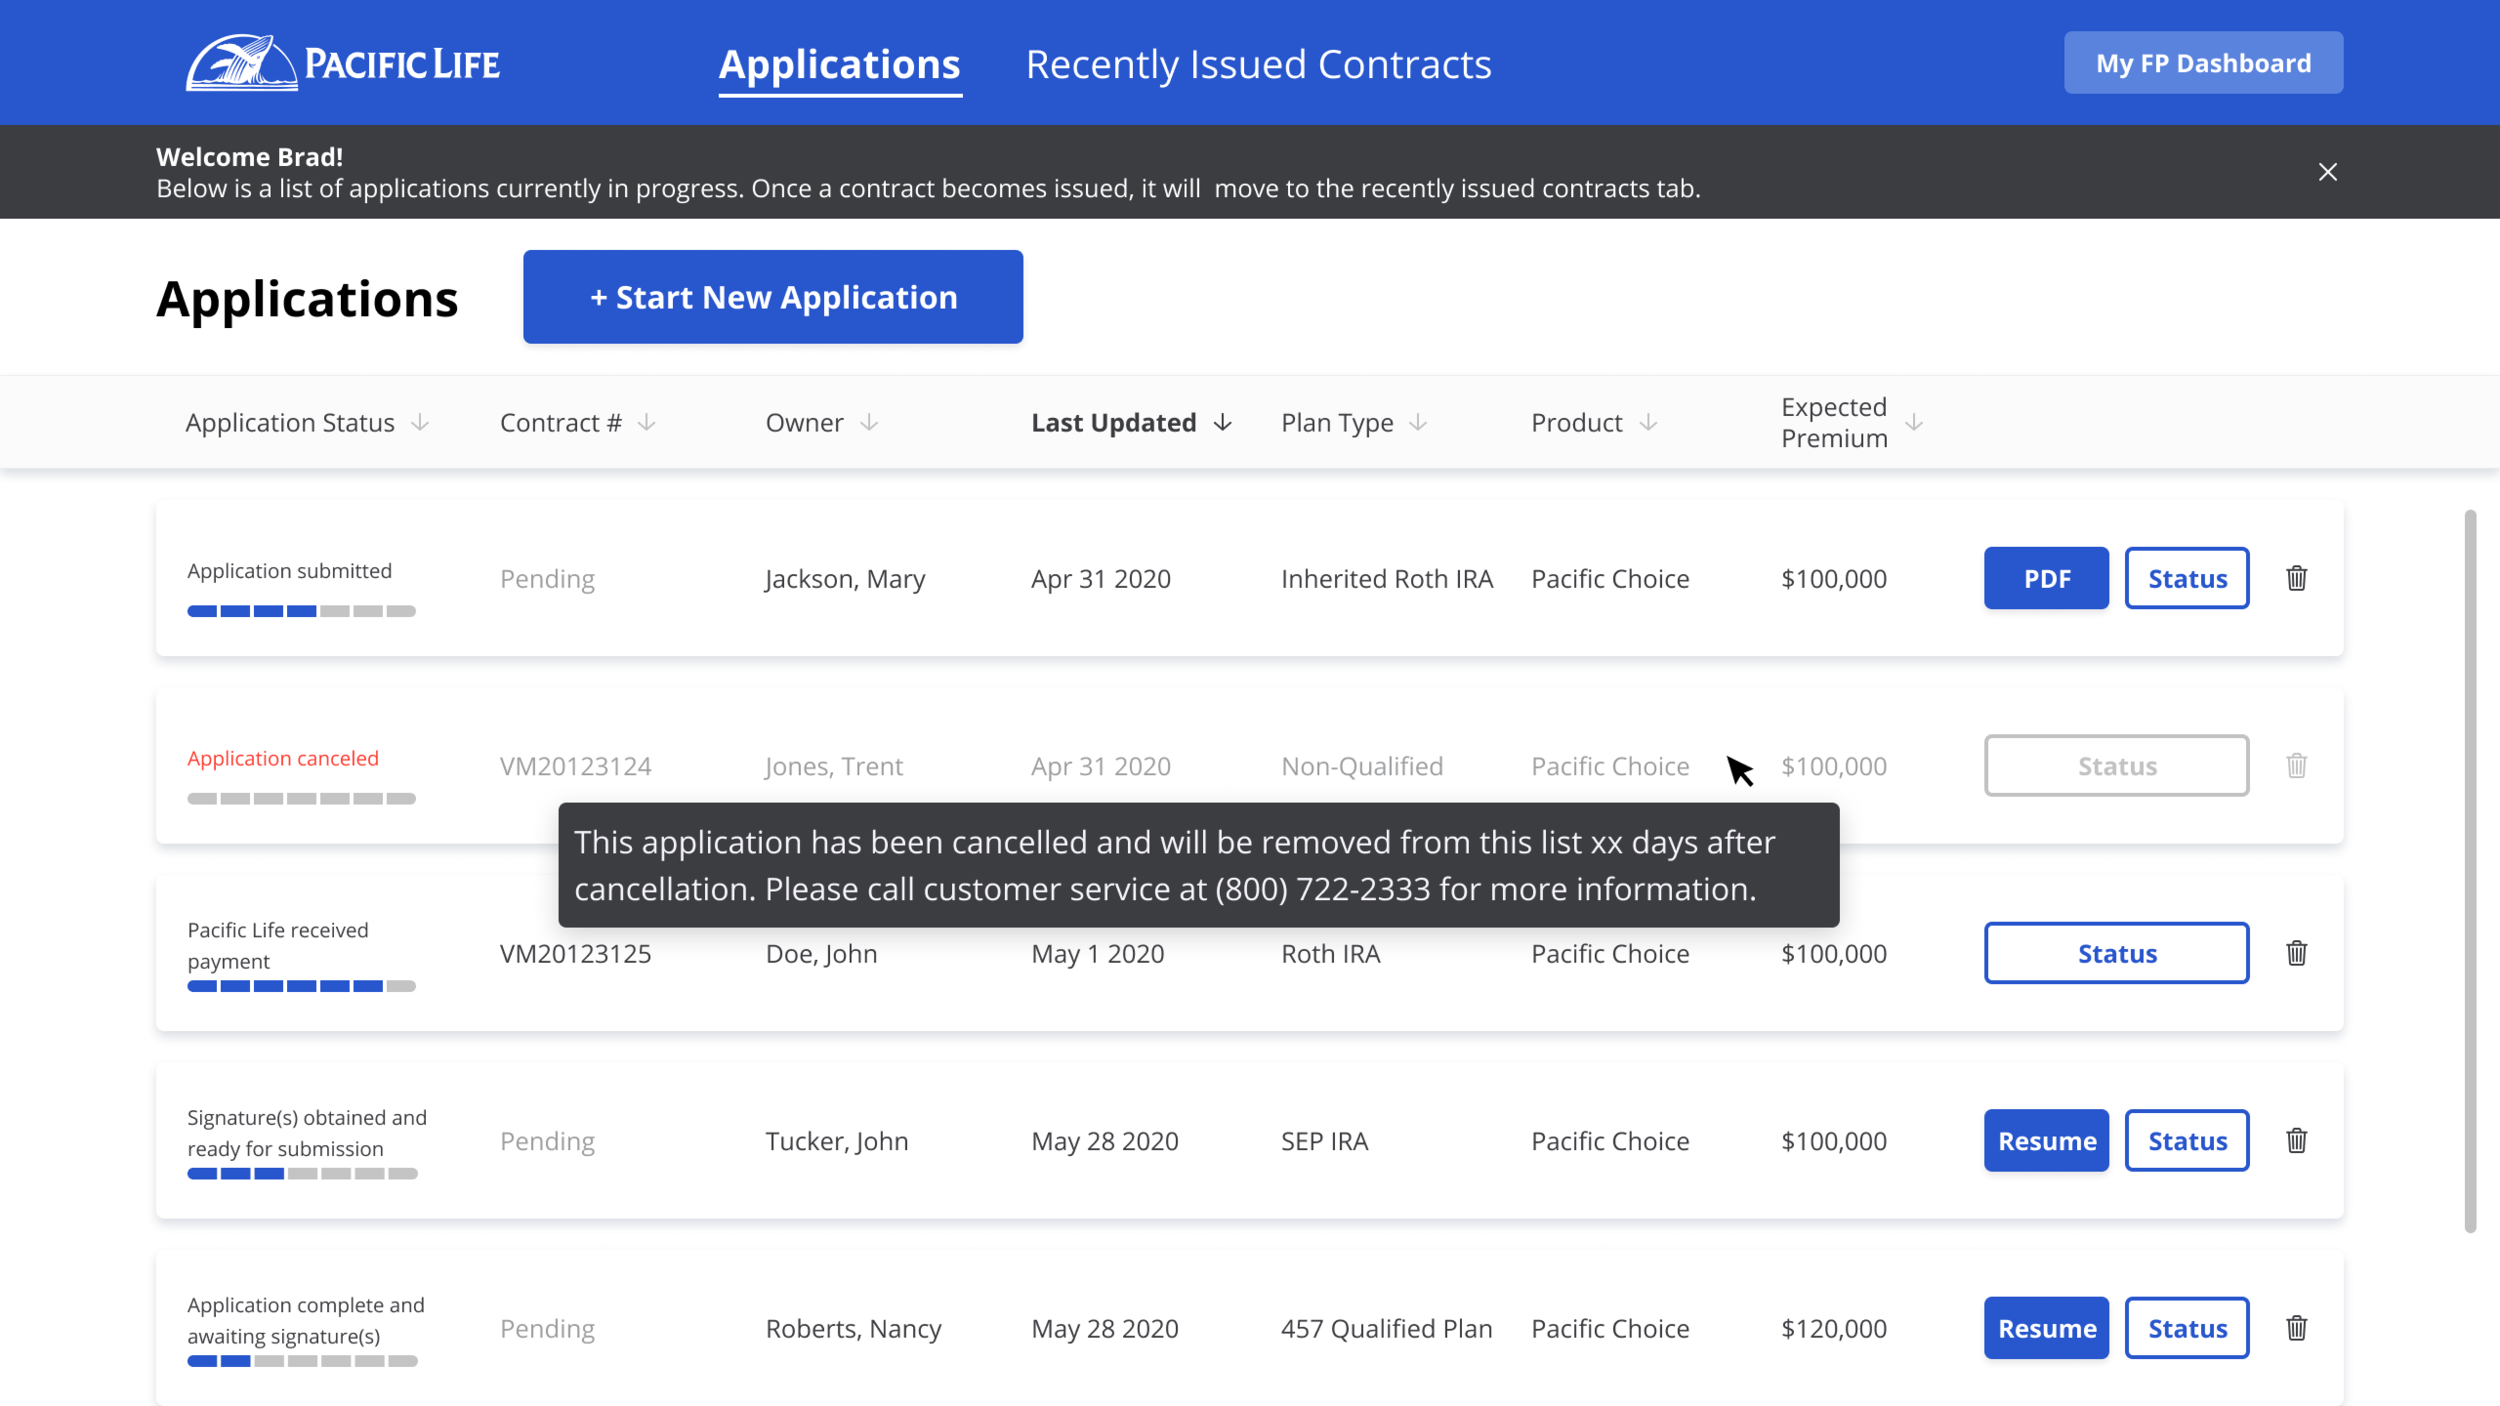Click trash icon for John Doe's application
The image size is (2500, 1406).
coord(2296,953)
